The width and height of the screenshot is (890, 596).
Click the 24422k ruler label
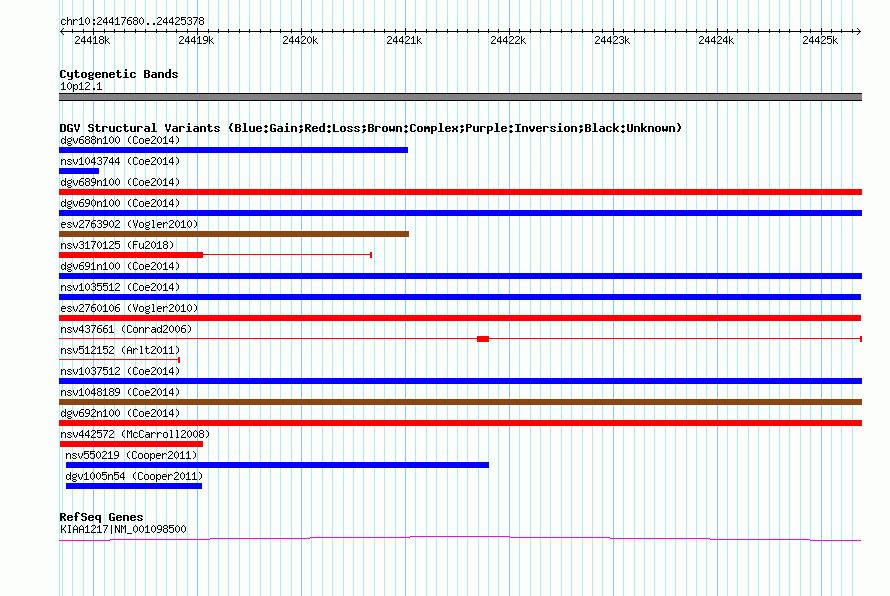click(508, 40)
